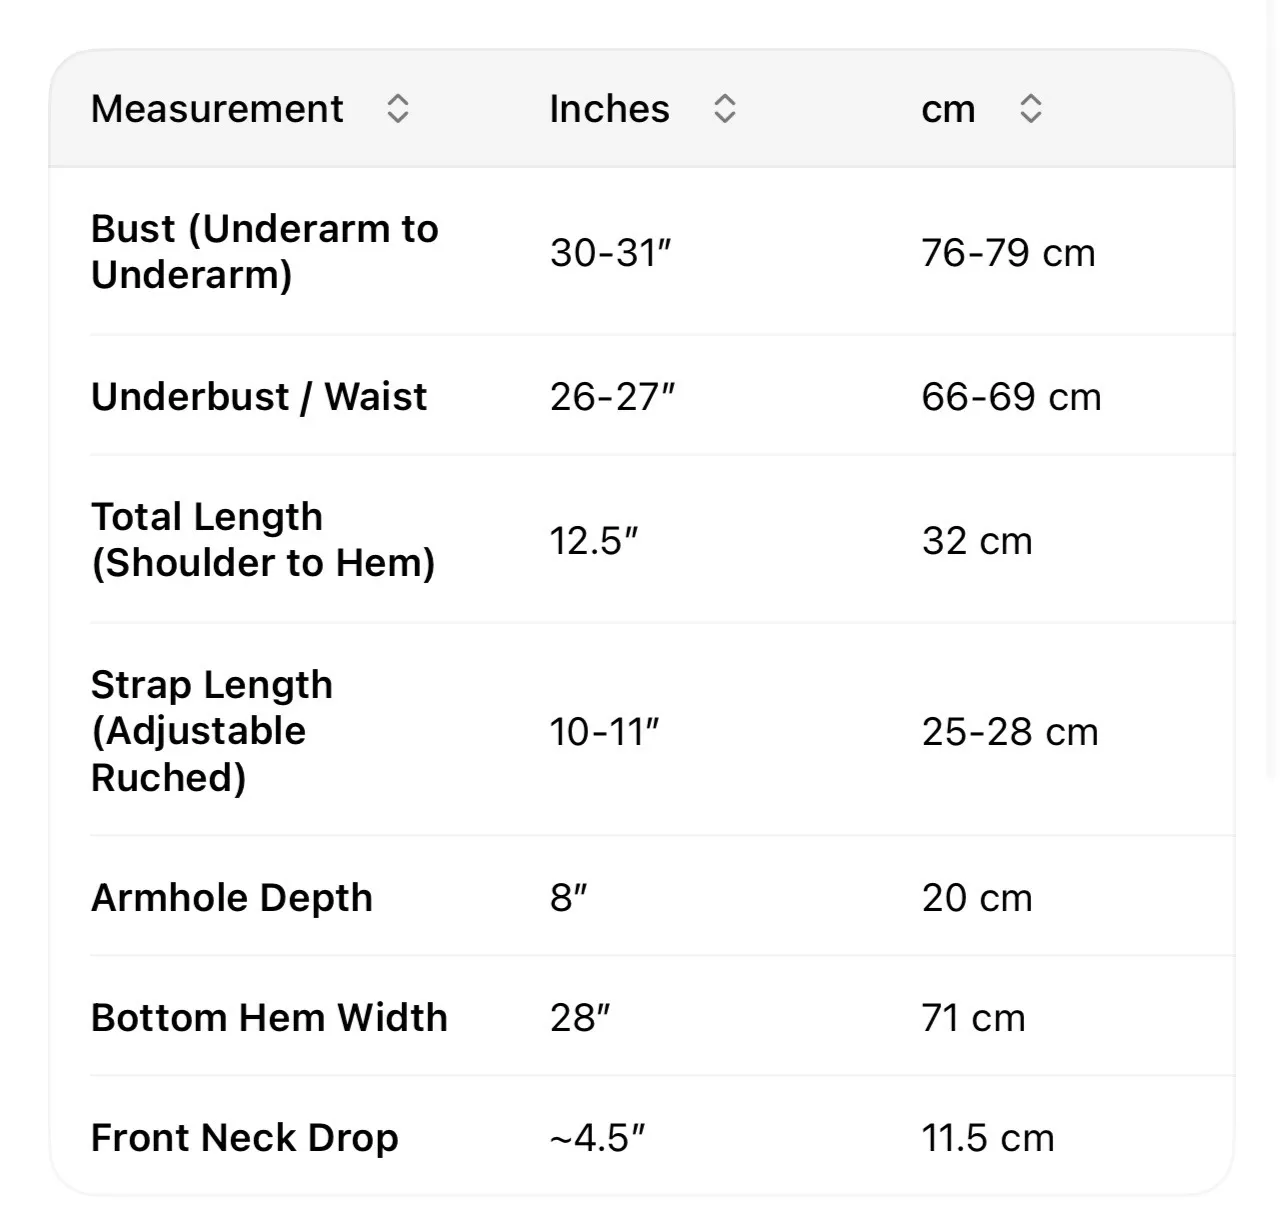1284x1213 pixels.
Task: Select the 25-28 cm strap length cell
Action: coord(1010,731)
